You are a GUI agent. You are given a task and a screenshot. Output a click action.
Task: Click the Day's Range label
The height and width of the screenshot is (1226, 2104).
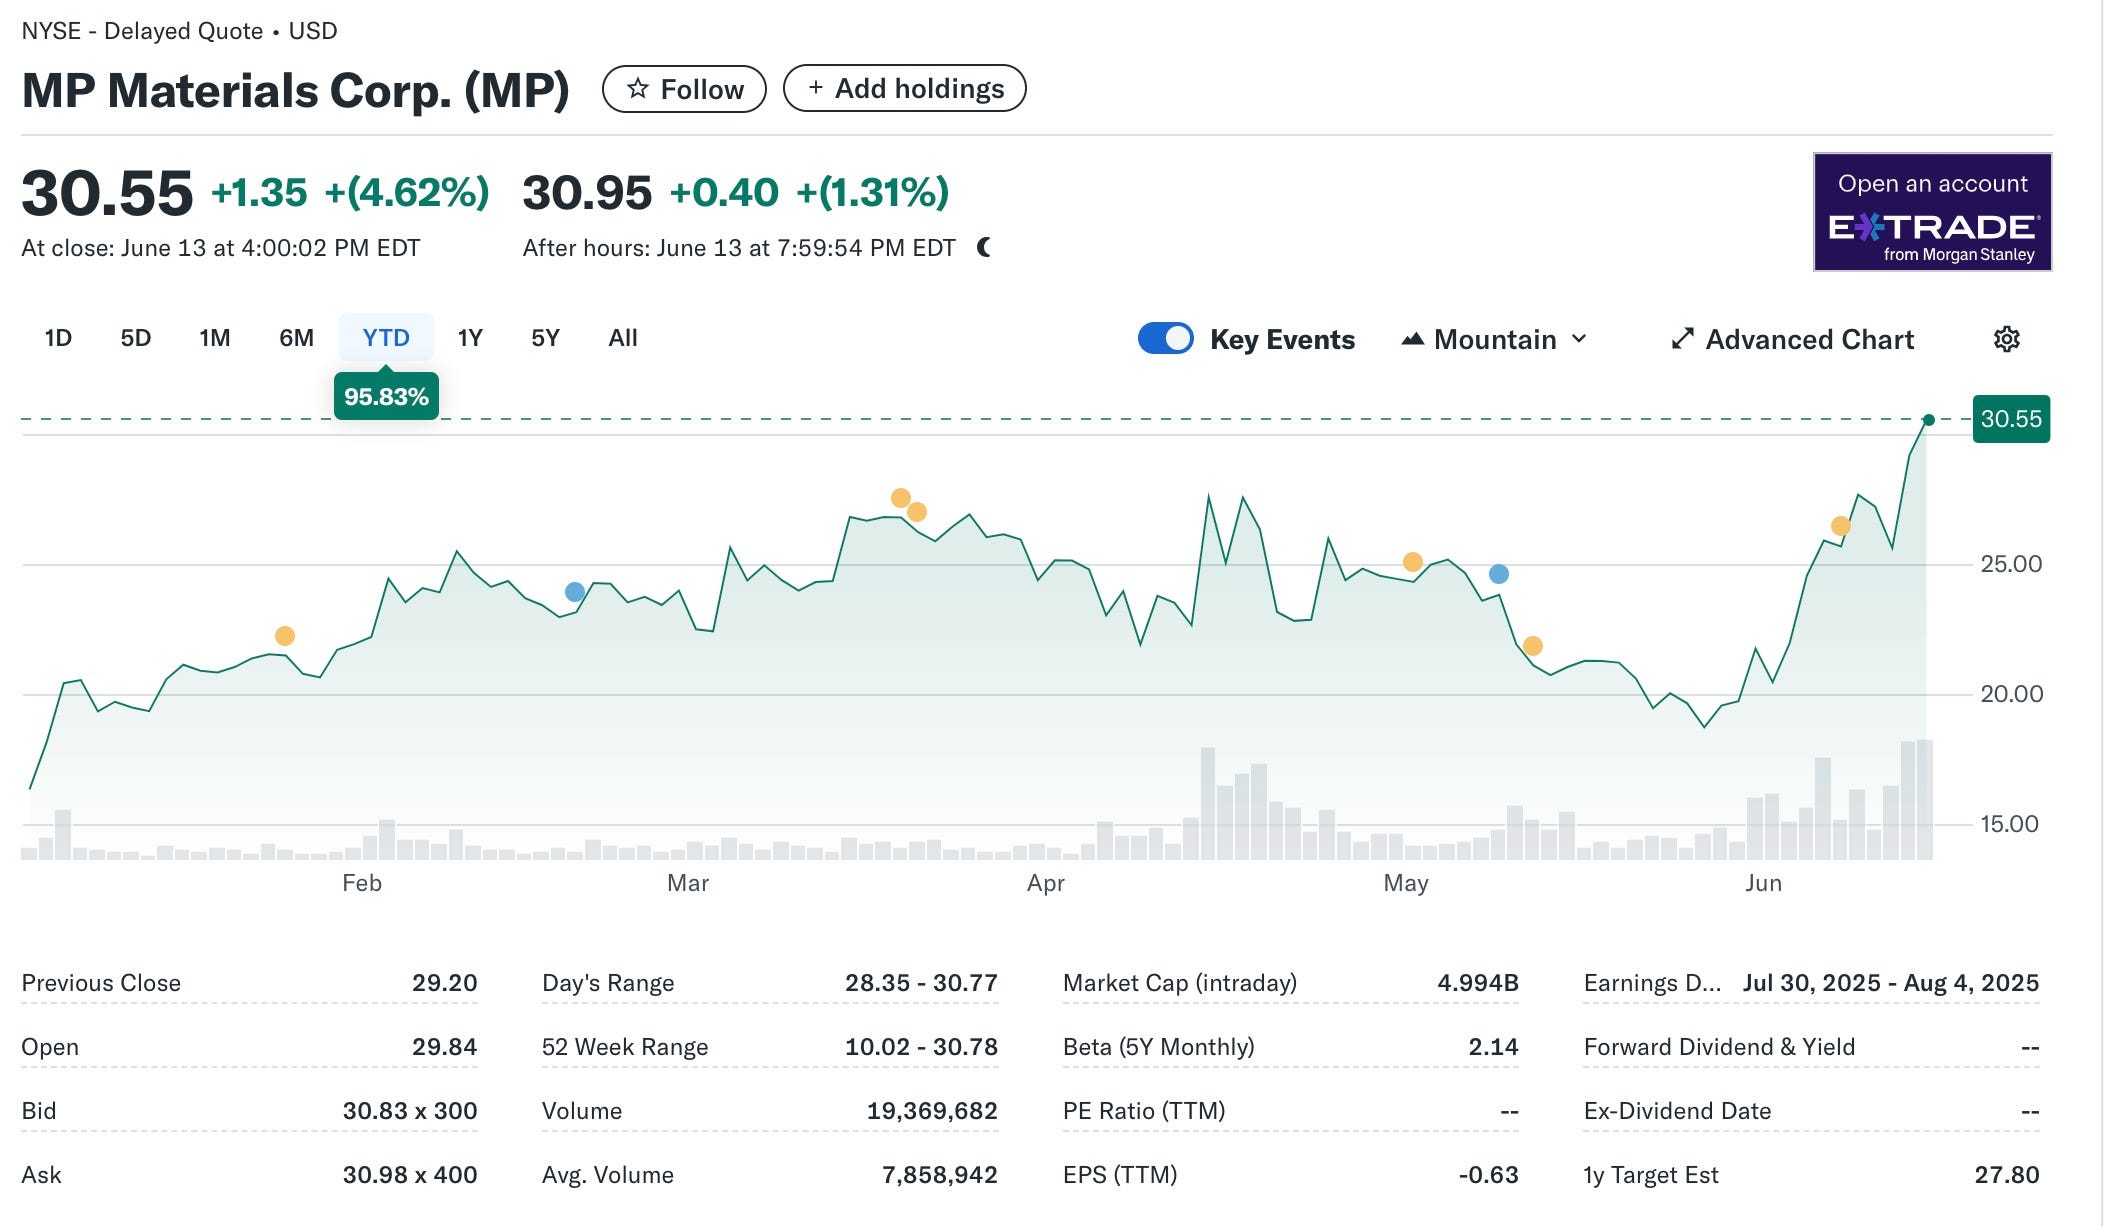click(608, 983)
